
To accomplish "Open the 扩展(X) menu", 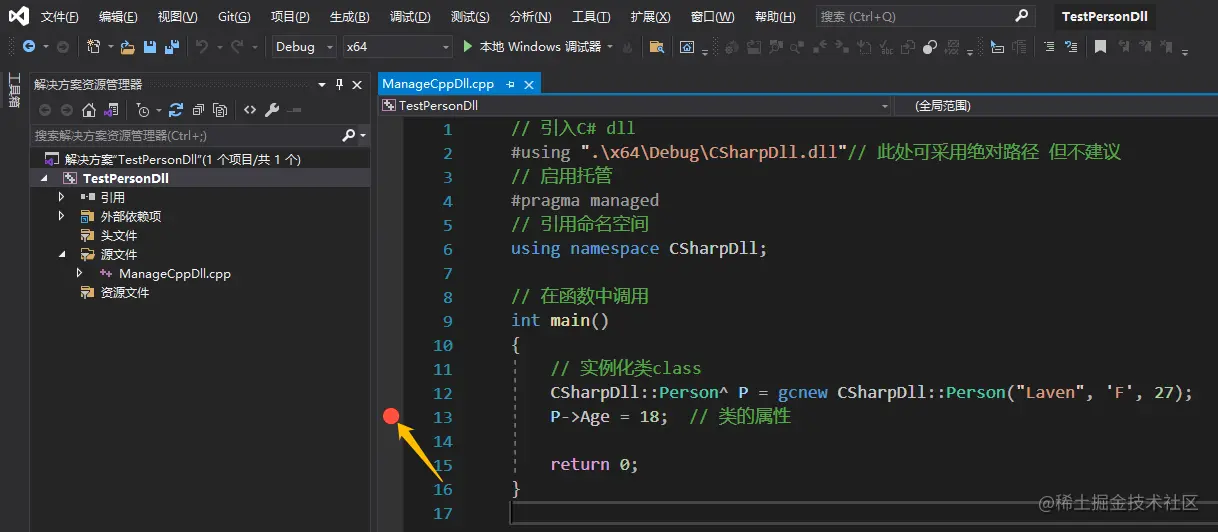I will click(x=649, y=17).
